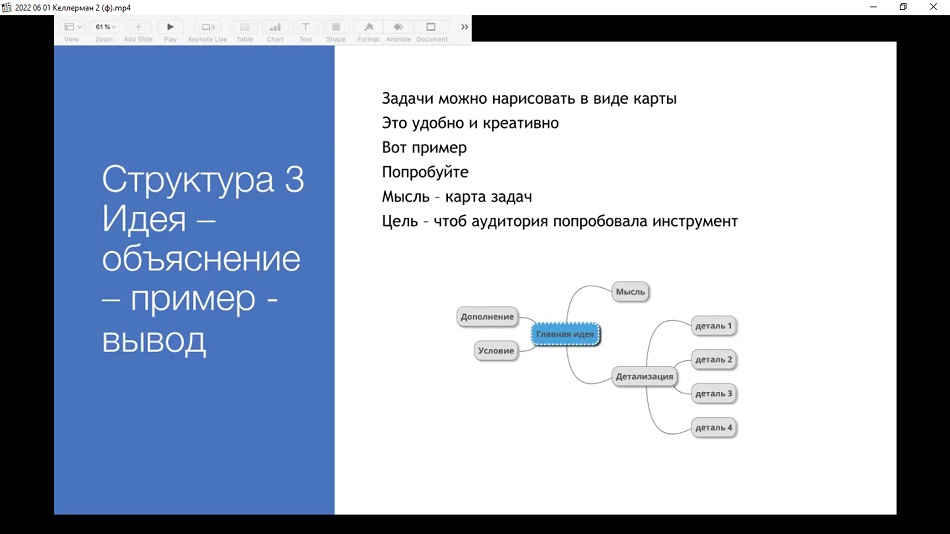Open the Format panel
Screen dimensions: 950x534
pos(368,27)
